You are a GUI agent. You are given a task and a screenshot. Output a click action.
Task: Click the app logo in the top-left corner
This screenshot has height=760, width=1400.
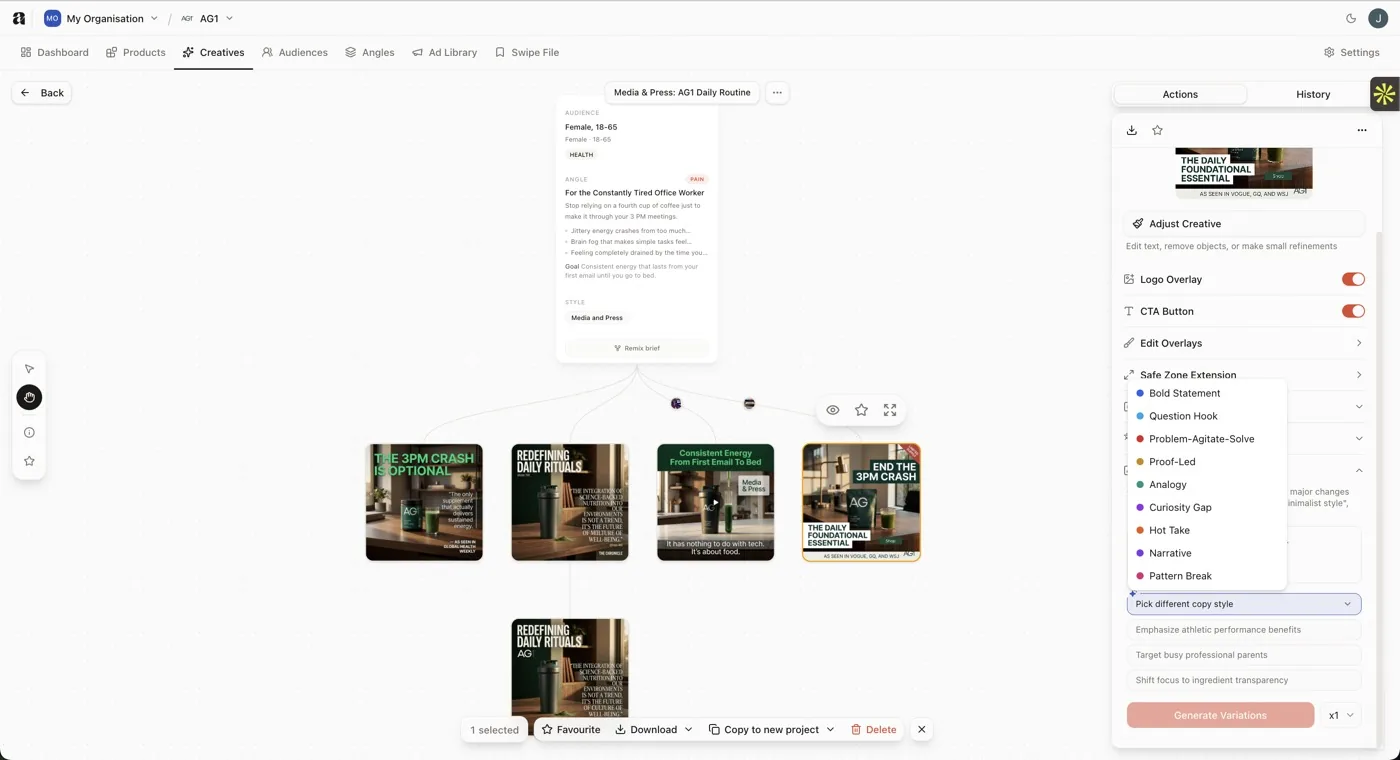click(x=18, y=18)
